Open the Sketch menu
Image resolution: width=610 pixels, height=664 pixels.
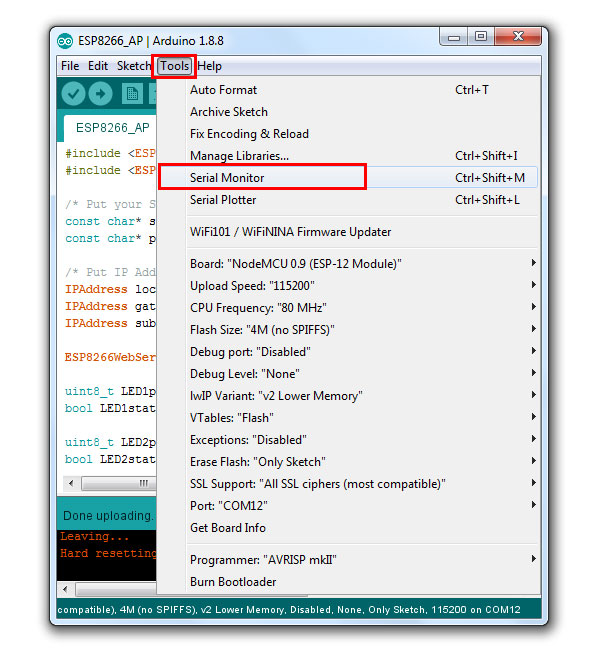(133, 66)
